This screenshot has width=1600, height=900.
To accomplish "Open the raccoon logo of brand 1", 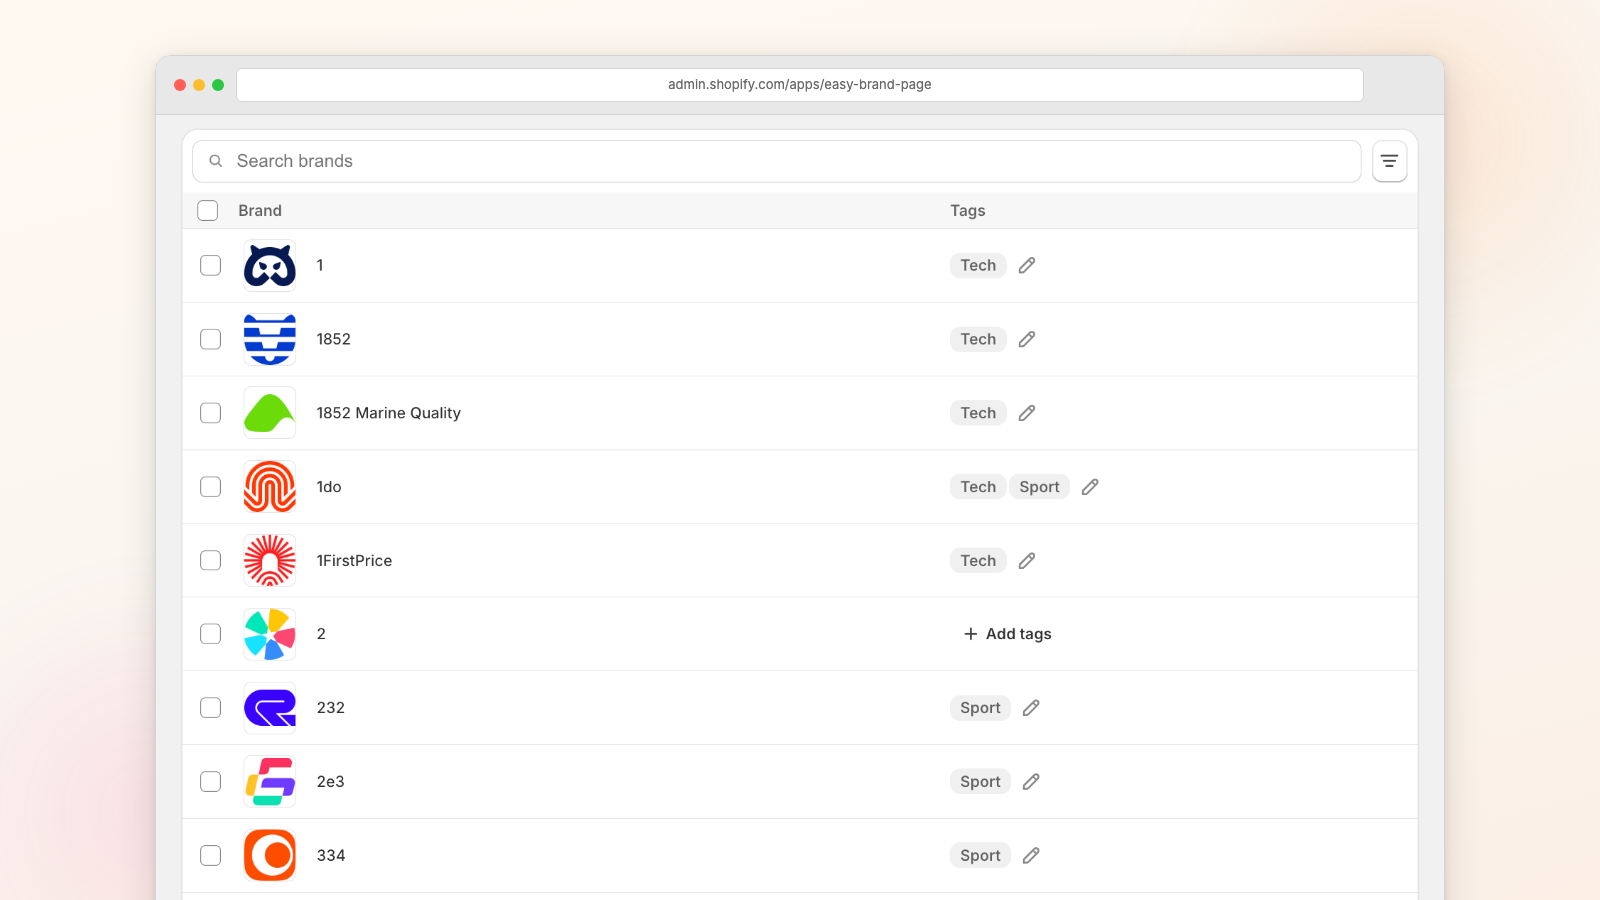I will 270,265.
